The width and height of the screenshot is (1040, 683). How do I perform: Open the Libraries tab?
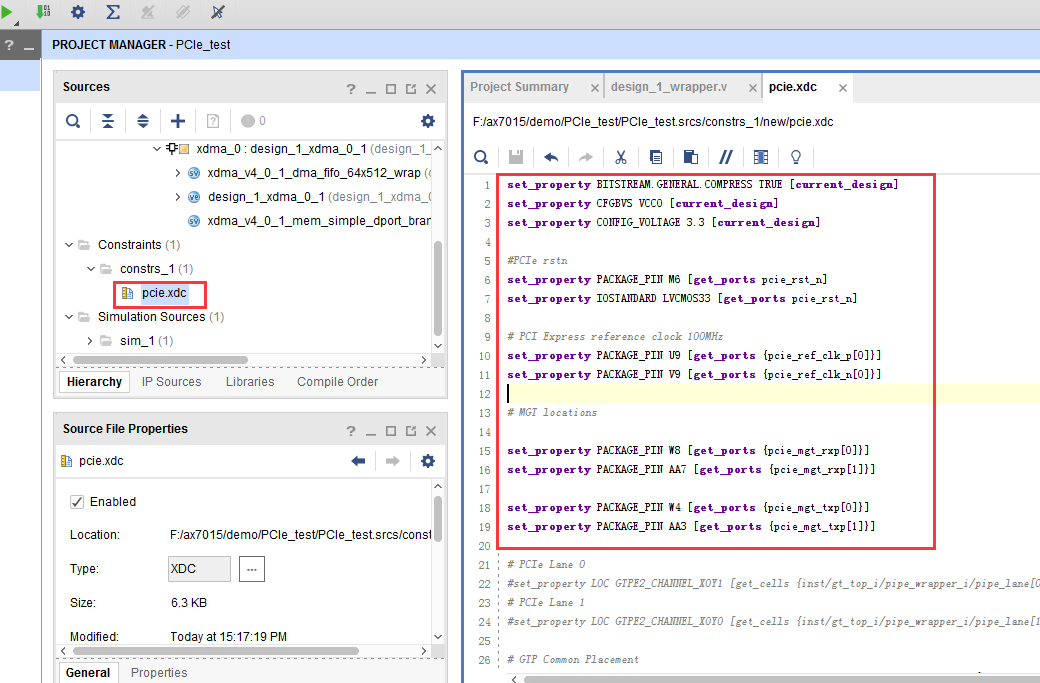[249, 382]
